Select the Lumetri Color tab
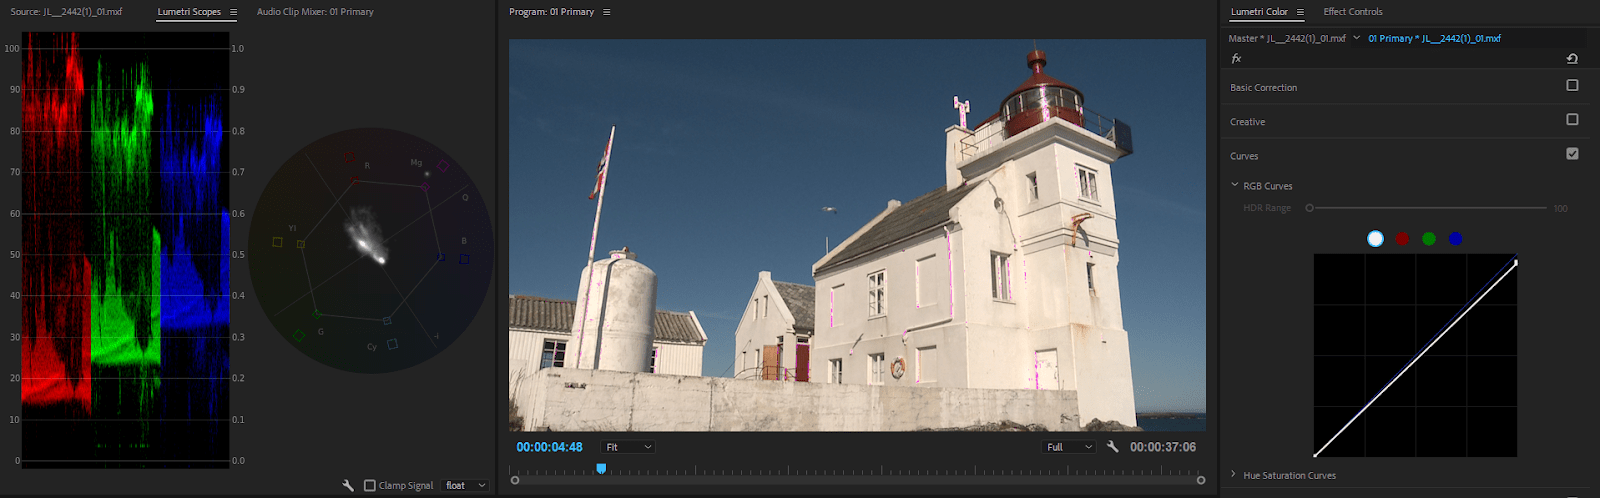 [x=1259, y=12]
